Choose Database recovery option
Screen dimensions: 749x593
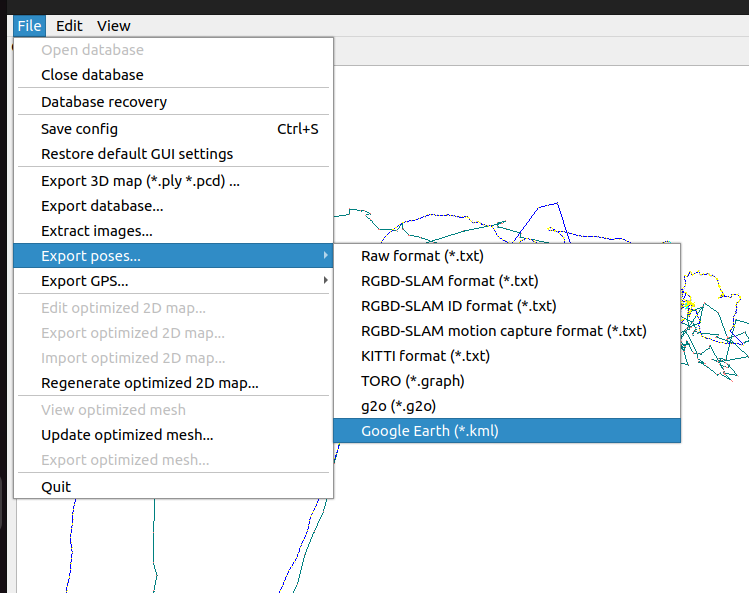pos(104,102)
